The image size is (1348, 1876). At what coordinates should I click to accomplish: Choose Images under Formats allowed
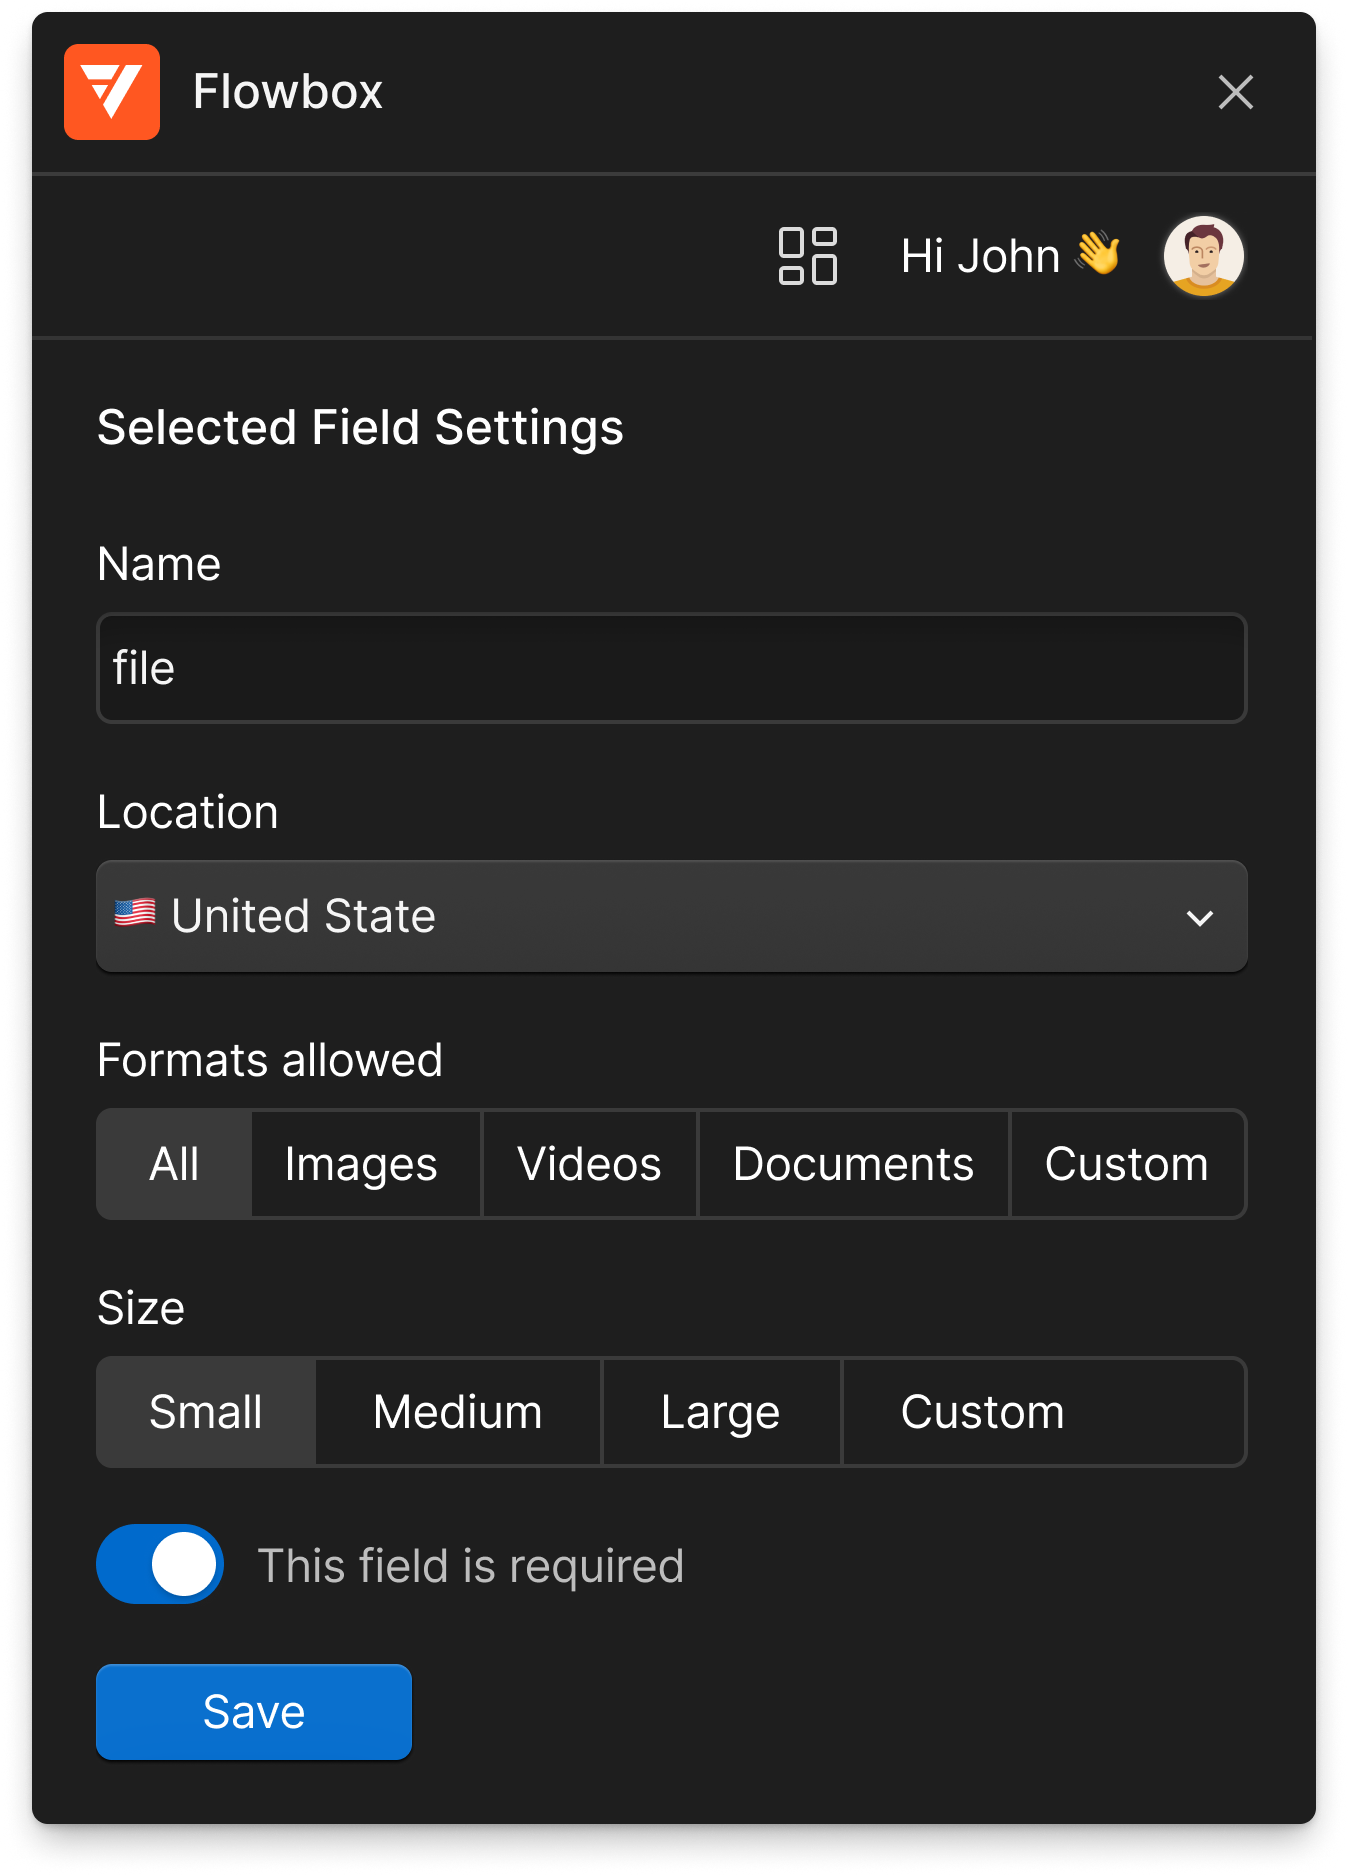[361, 1164]
